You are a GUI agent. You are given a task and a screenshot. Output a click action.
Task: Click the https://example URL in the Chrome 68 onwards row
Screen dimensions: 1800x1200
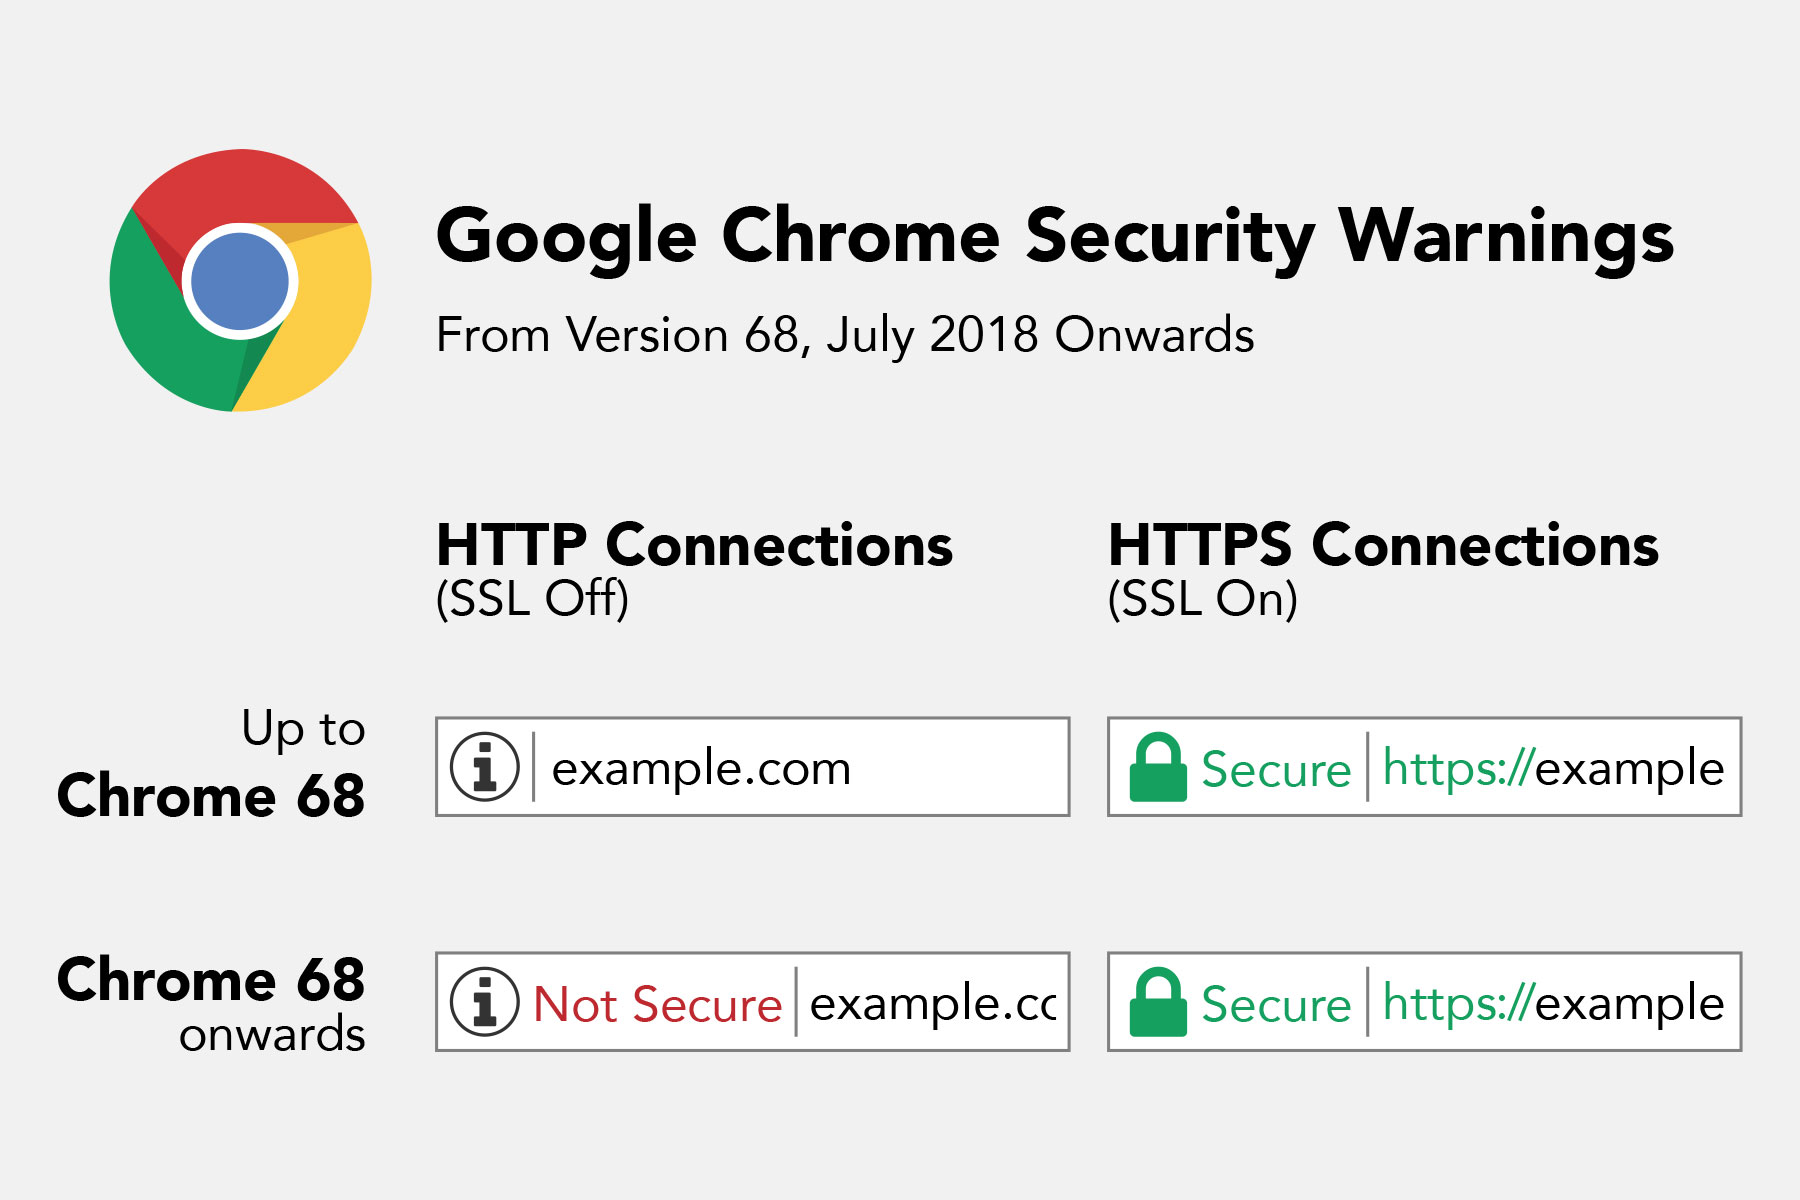pyautogui.click(x=1553, y=1003)
